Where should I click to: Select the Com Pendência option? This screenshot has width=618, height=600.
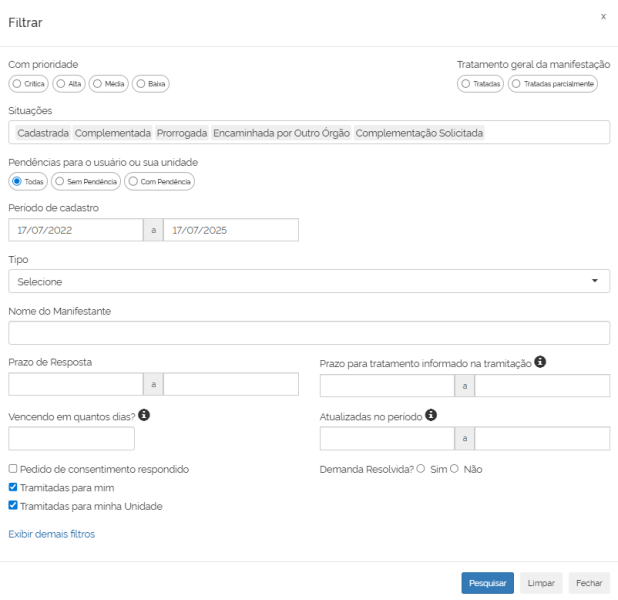[133, 181]
